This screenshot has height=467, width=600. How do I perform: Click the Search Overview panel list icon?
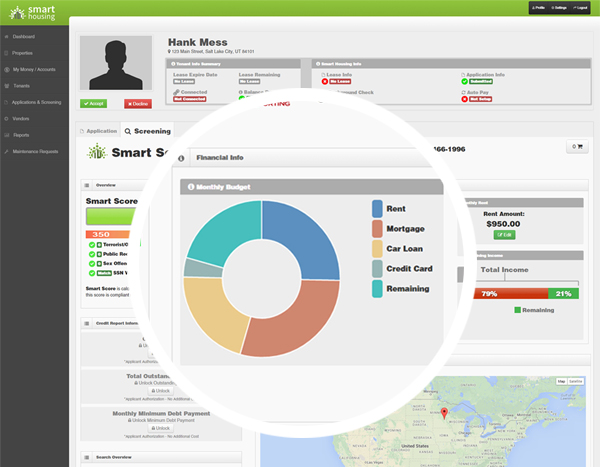[87, 457]
